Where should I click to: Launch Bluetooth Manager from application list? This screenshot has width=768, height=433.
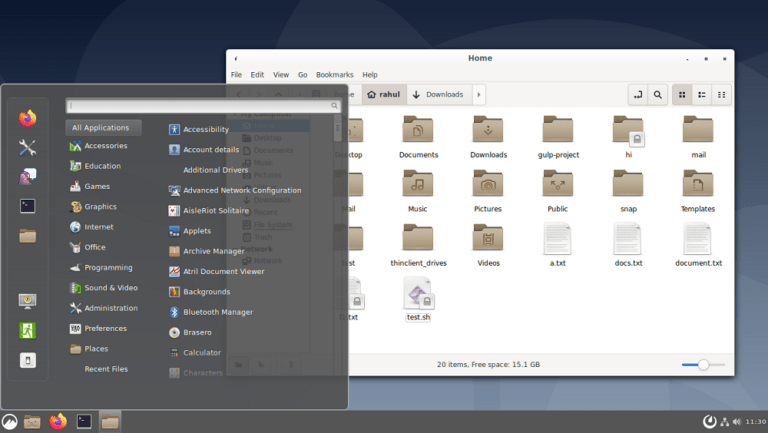(x=217, y=312)
